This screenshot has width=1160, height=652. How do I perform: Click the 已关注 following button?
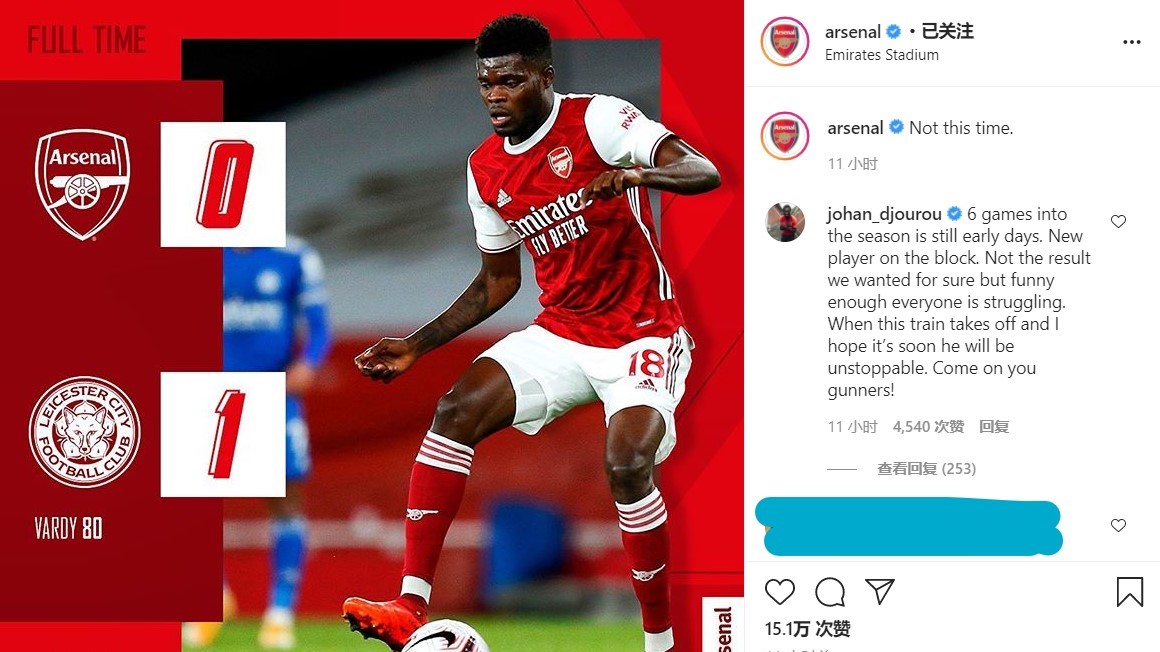(947, 31)
